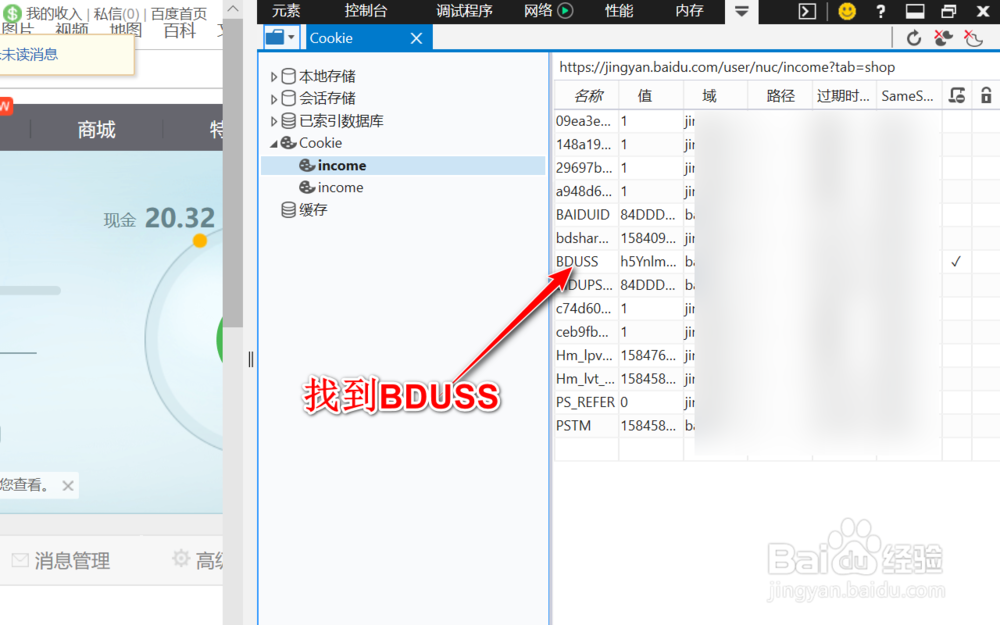Select the 09ea3e... cookie row

coord(777,121)
